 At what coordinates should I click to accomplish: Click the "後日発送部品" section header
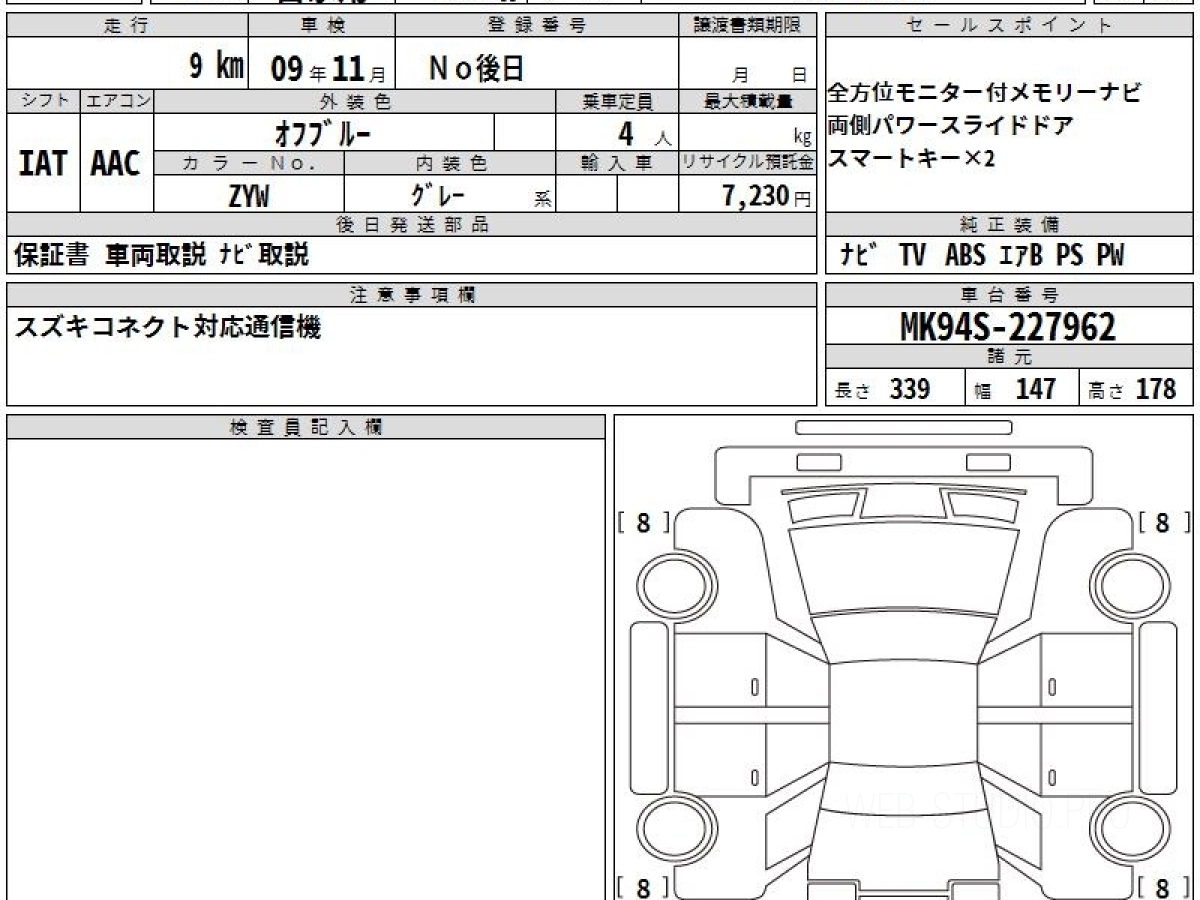point(412,224)
